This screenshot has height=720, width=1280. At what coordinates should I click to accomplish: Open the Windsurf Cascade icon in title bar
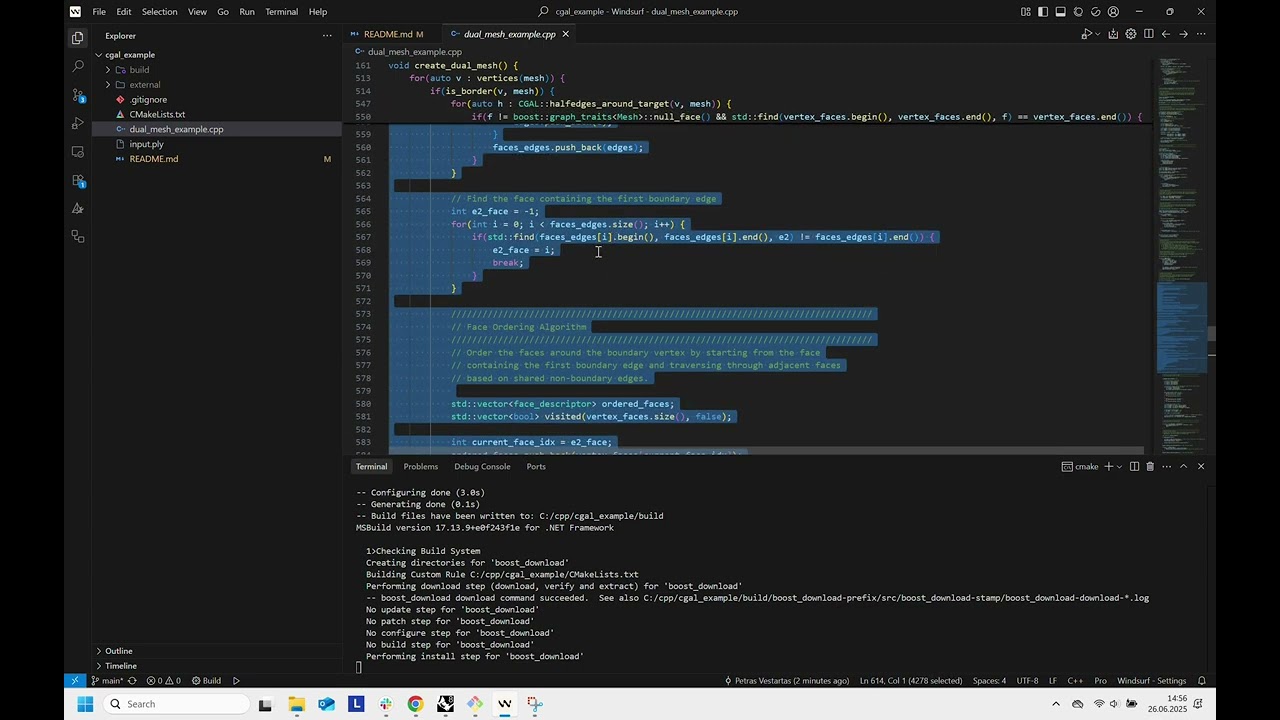coord(1078,12)
